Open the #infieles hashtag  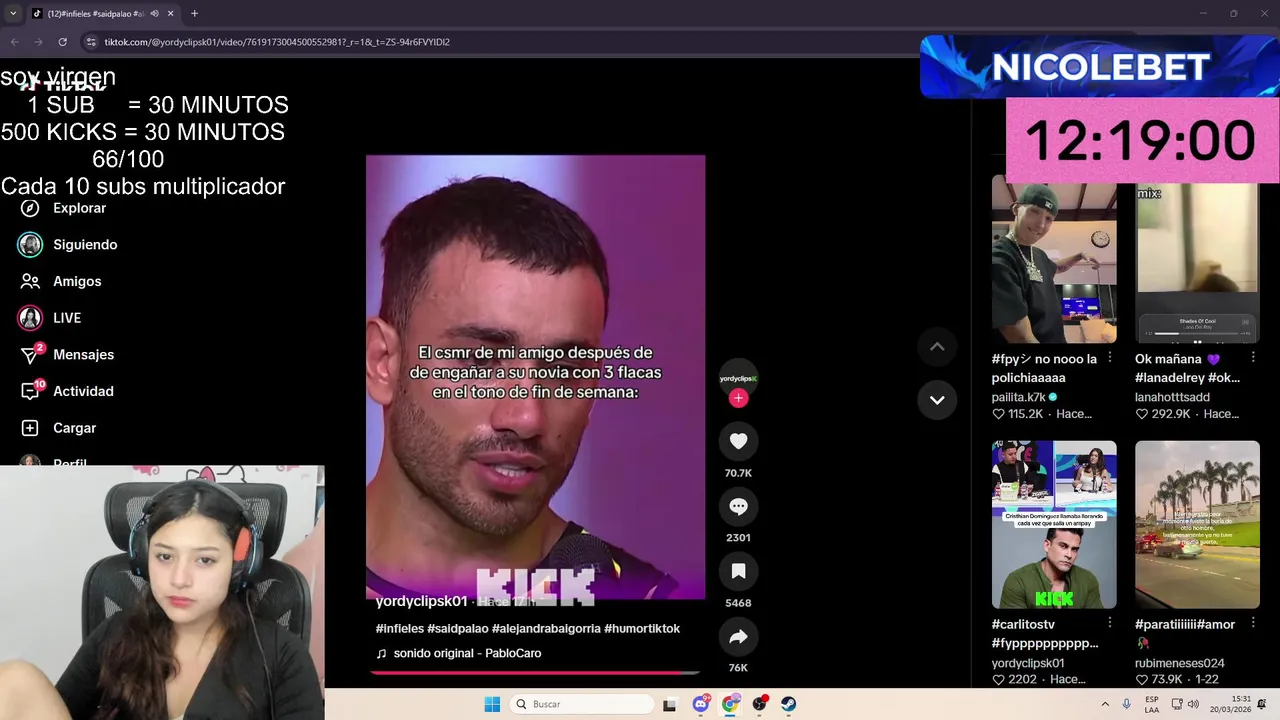point(399,629)
